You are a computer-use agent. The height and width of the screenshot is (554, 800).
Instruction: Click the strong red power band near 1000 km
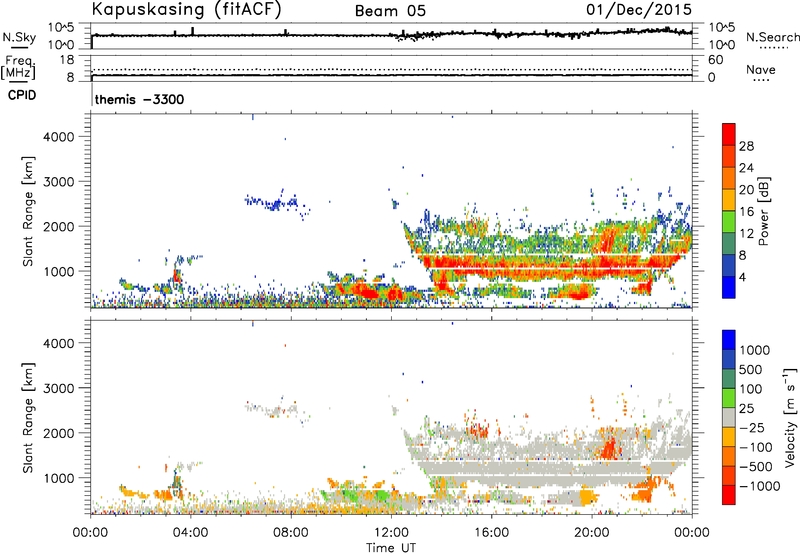tap(551, 265)
